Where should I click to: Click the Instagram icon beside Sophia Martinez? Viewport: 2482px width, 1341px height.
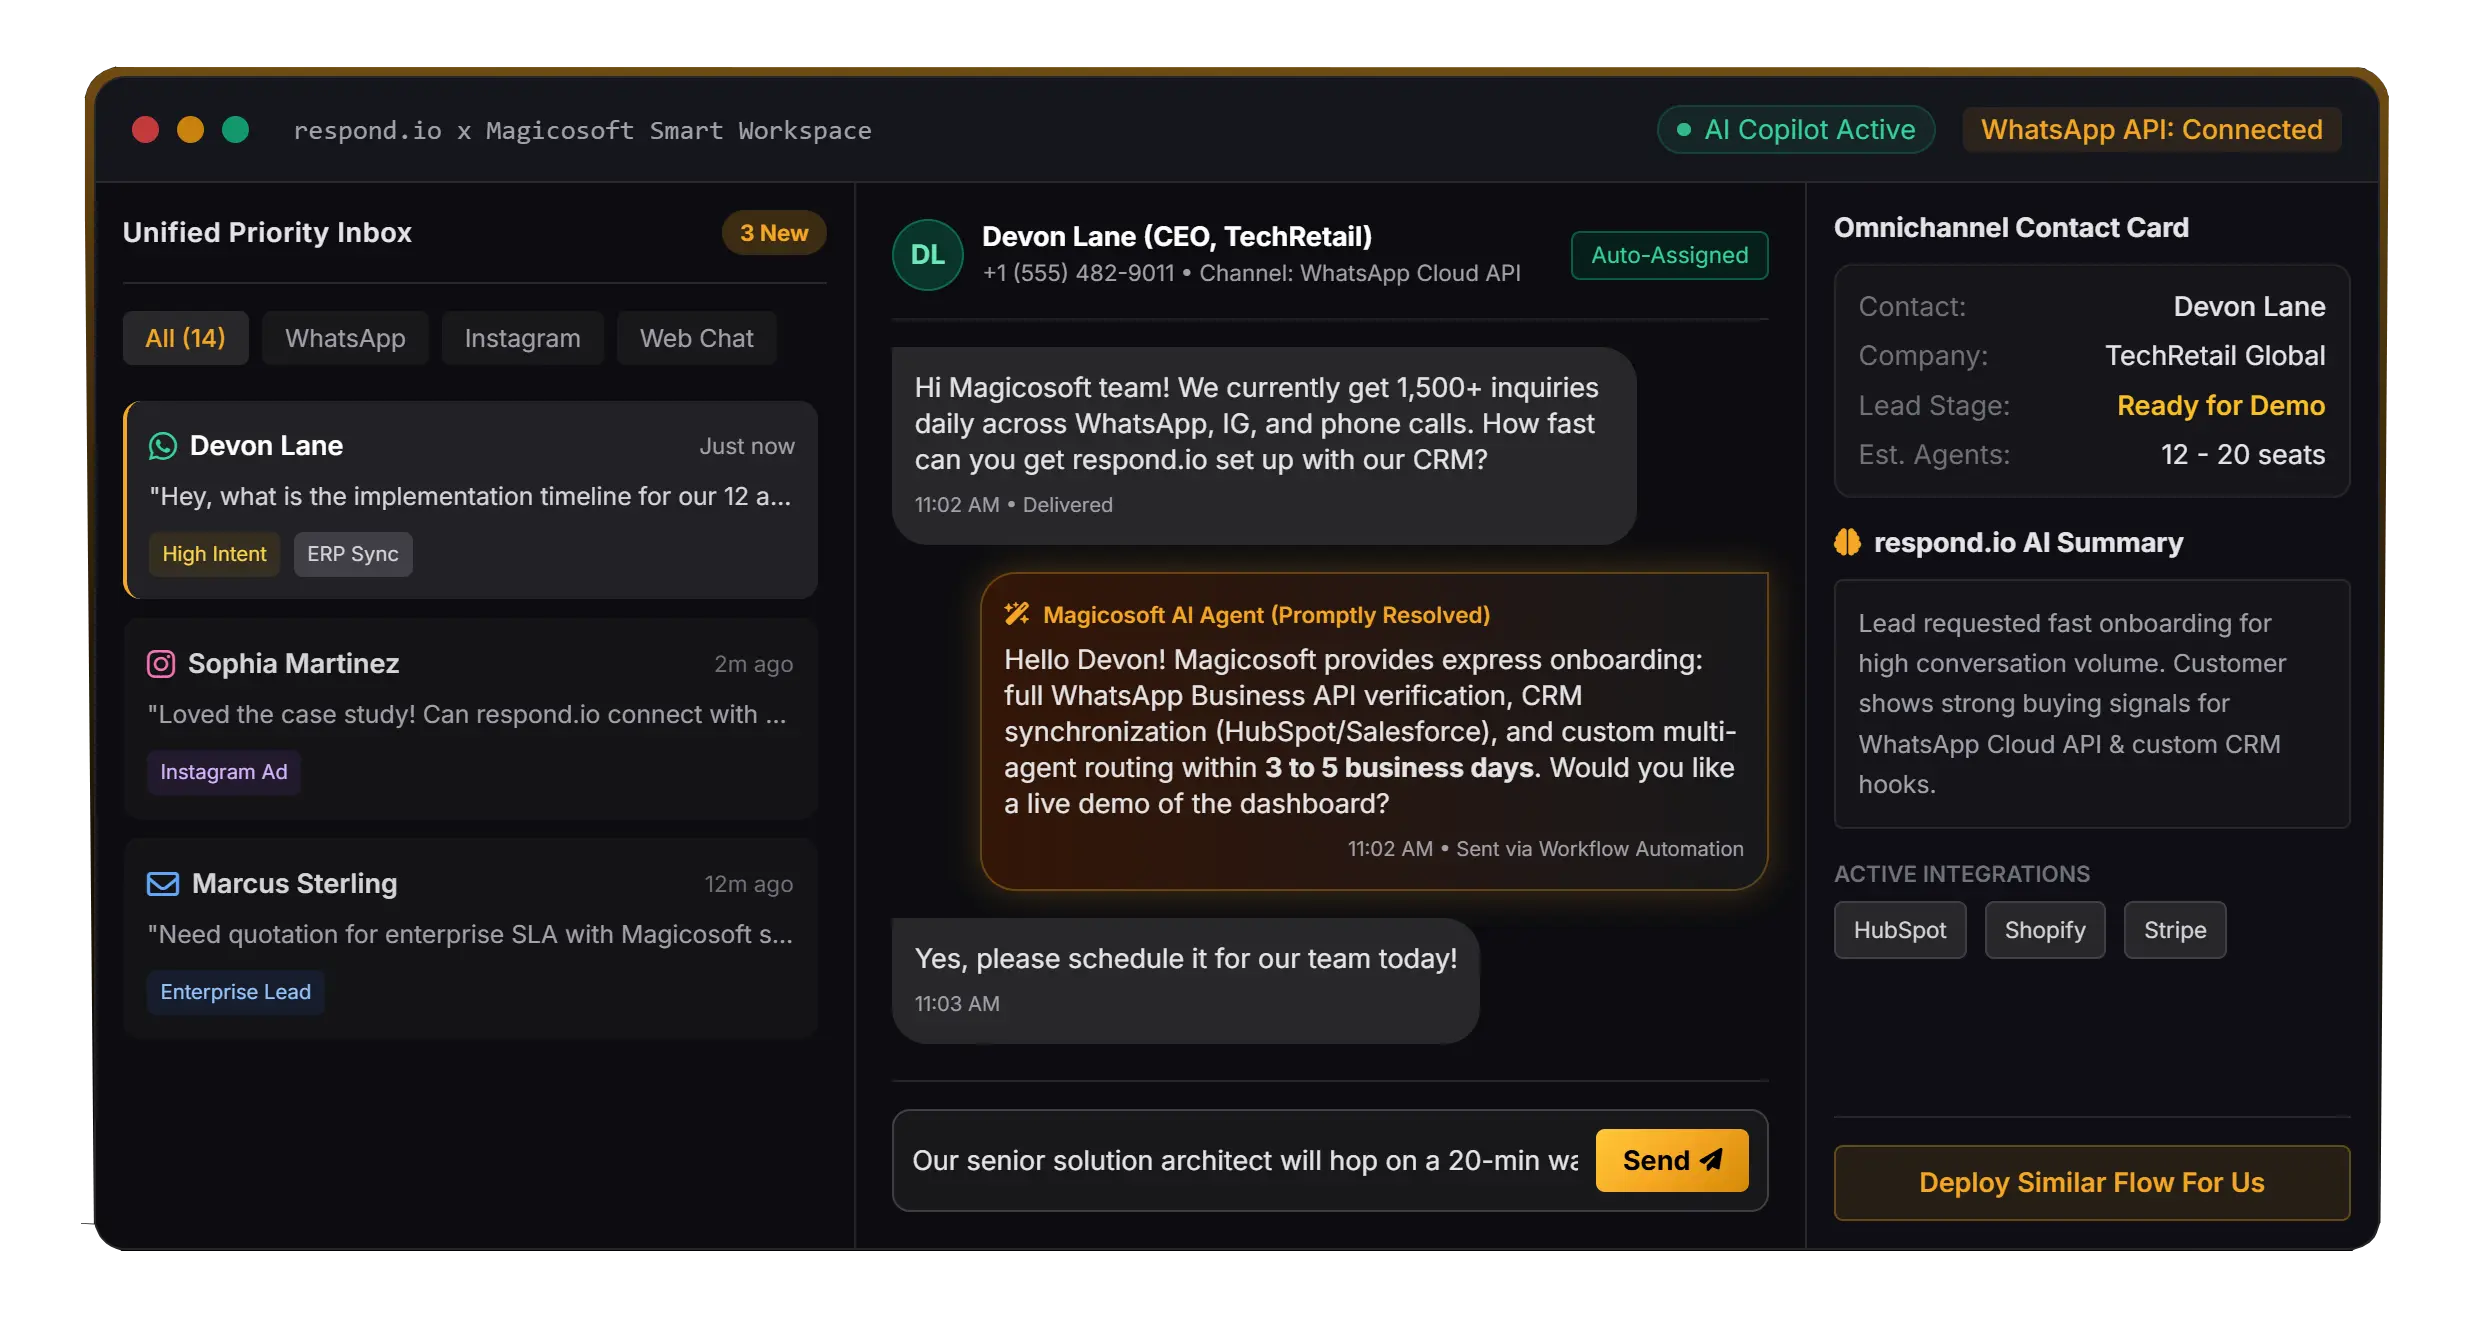coord(161,664)
